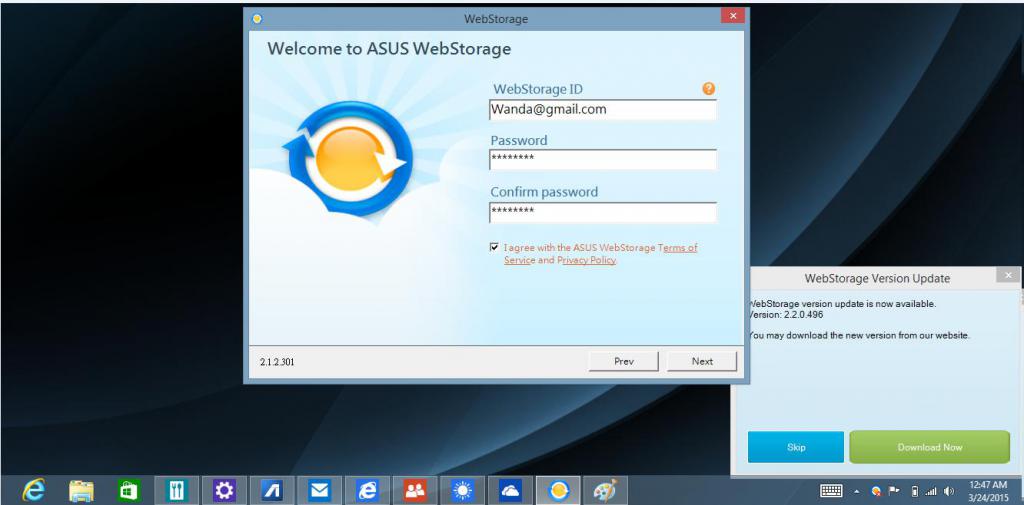Open the Weather app in the taskbar
The height and width of the screenshot is (505, 1024).
[462, 491]
